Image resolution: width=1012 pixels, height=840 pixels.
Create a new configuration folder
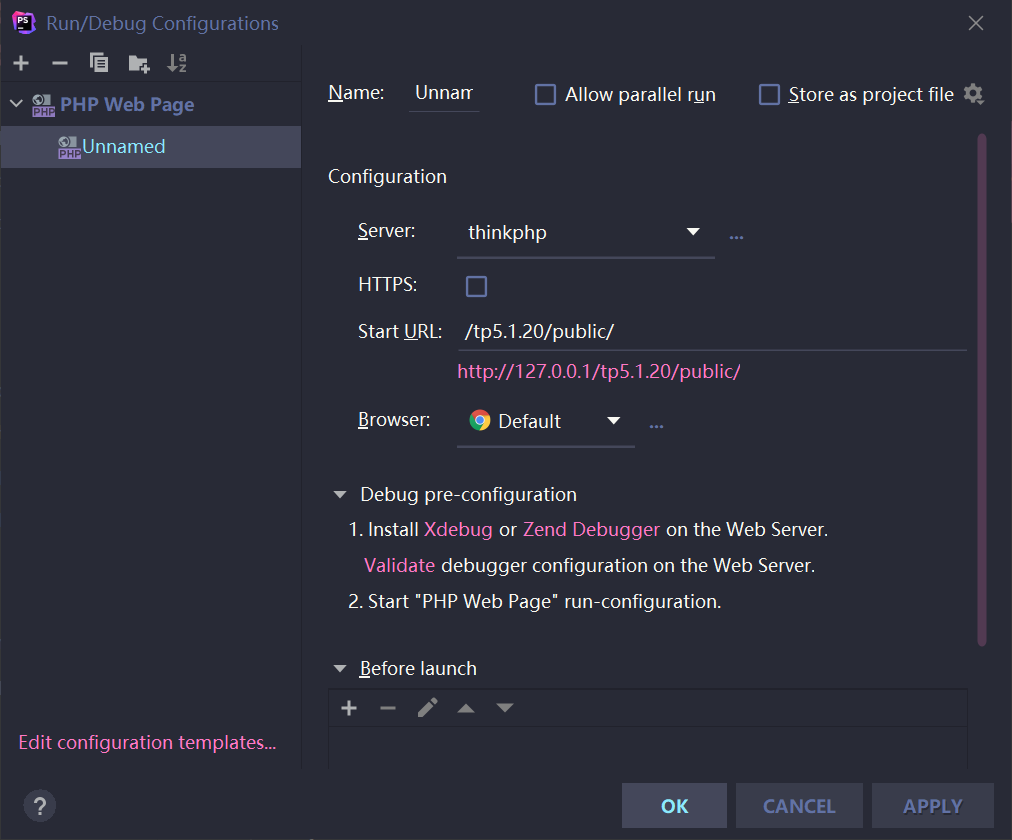point(138,62)
